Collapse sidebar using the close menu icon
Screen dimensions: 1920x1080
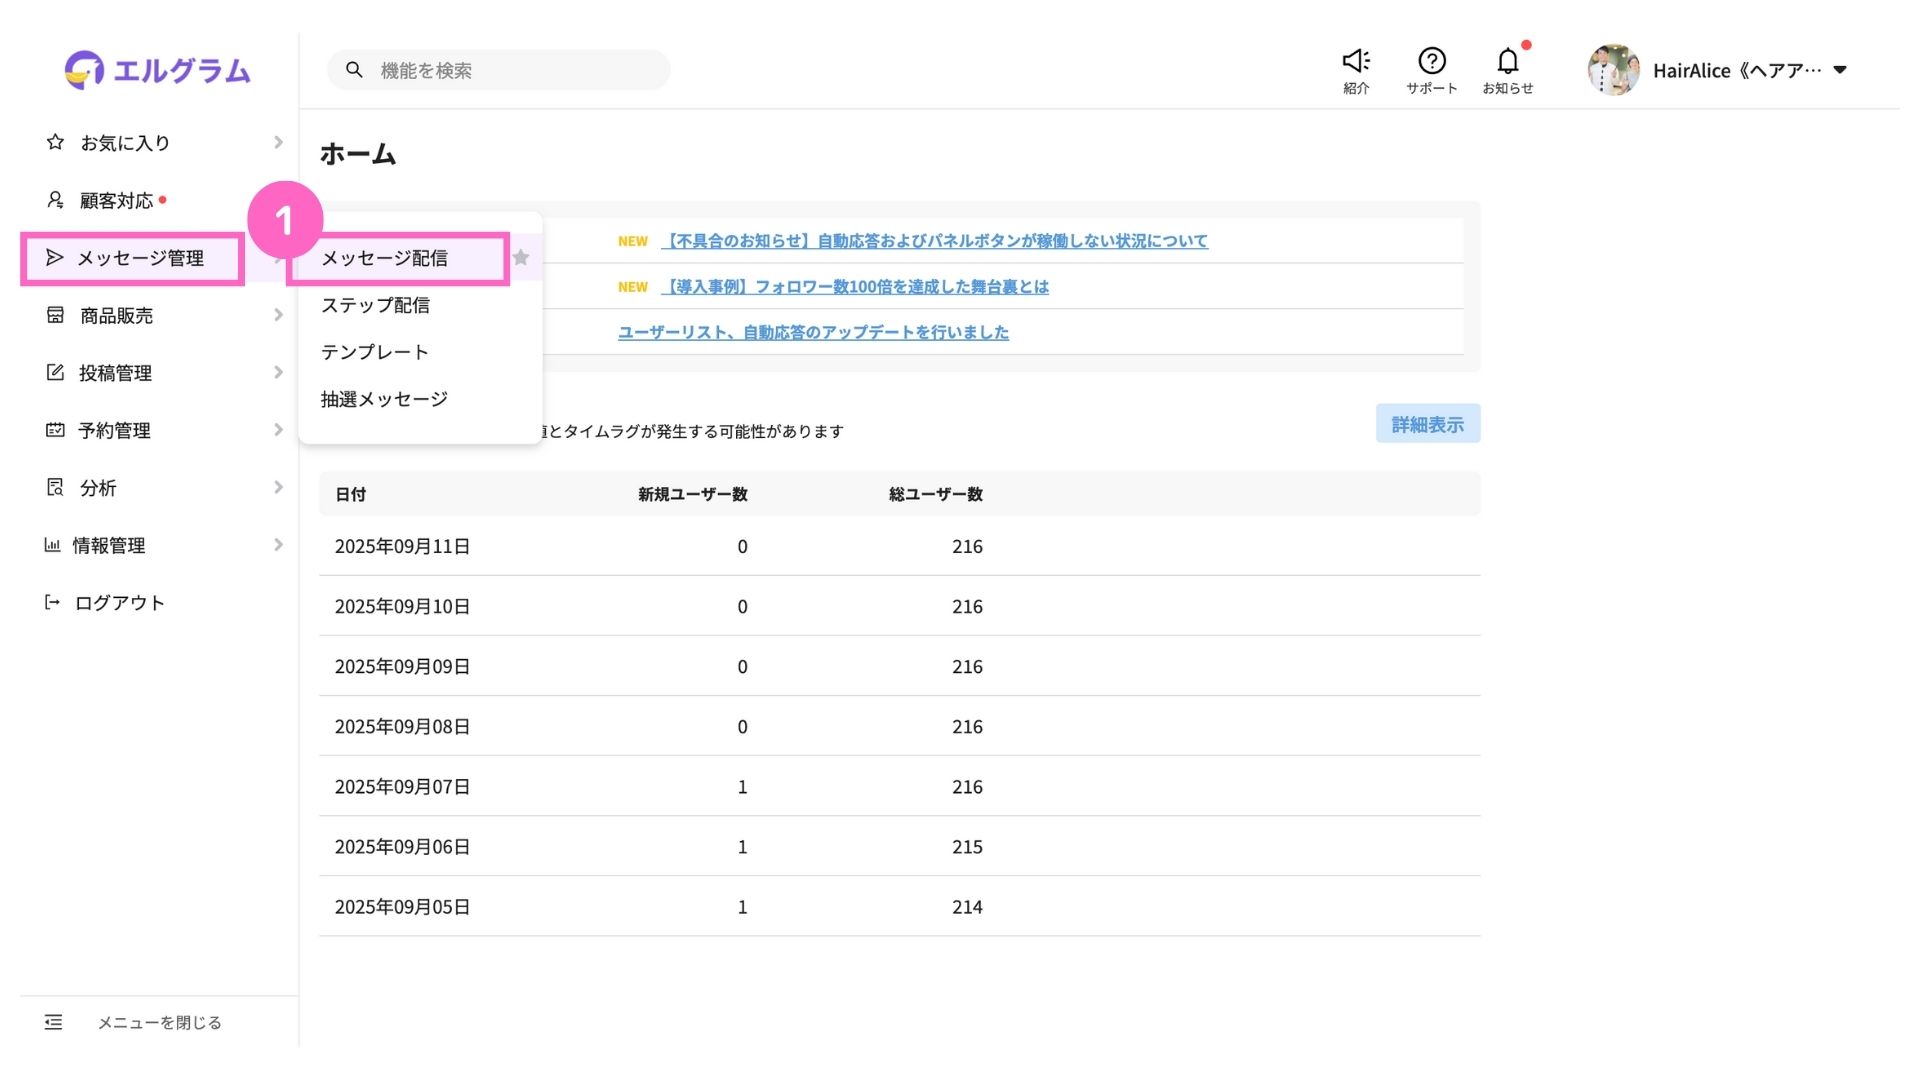pyautogui.click(x=54, y=1022)
